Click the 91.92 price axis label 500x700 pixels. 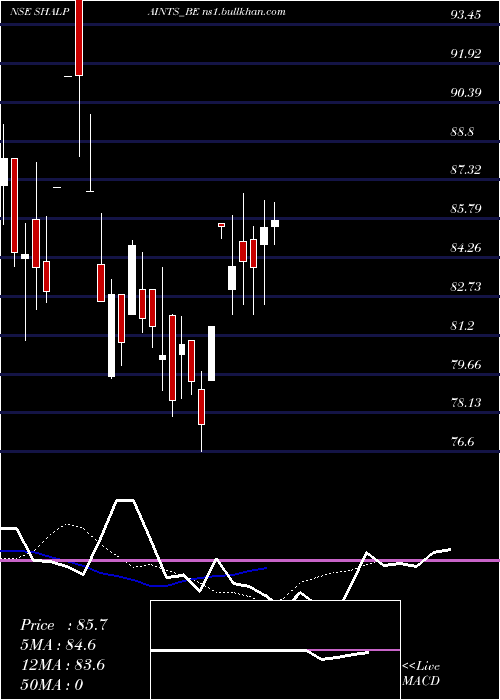click(466, 54)
